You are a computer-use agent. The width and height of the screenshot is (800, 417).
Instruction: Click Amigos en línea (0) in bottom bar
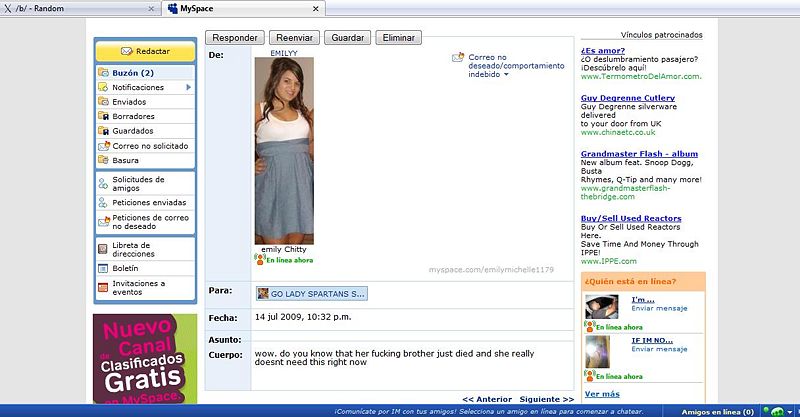(717, 412)
